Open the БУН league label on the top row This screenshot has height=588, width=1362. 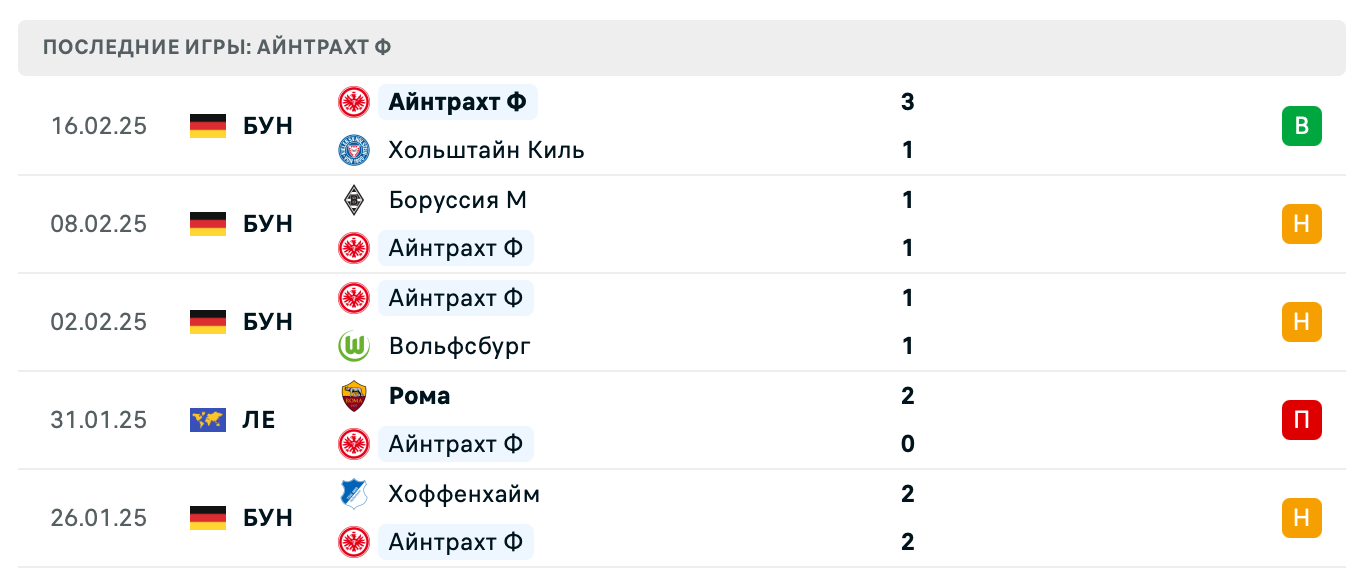[x=267, y=126]
